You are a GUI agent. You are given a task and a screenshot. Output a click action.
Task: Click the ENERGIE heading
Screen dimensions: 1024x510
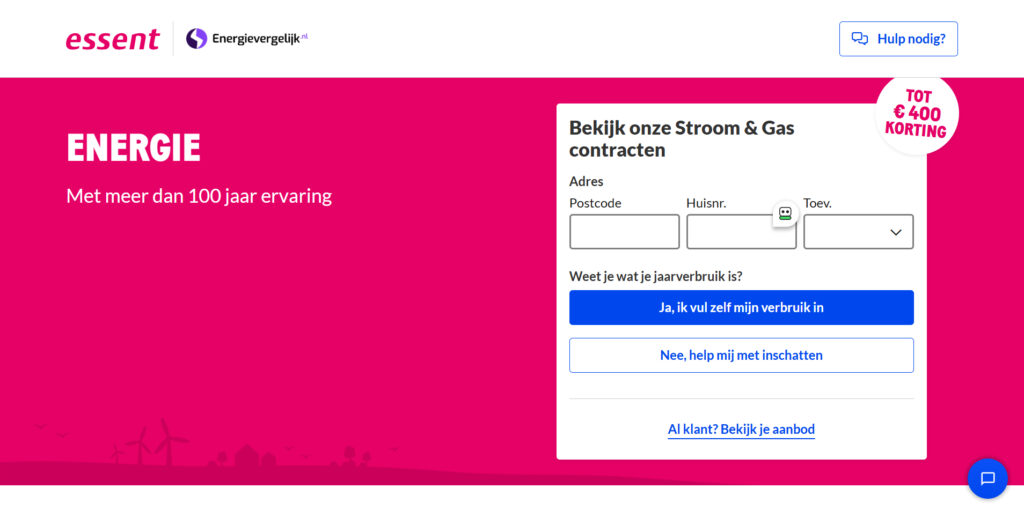pos(133,148)
